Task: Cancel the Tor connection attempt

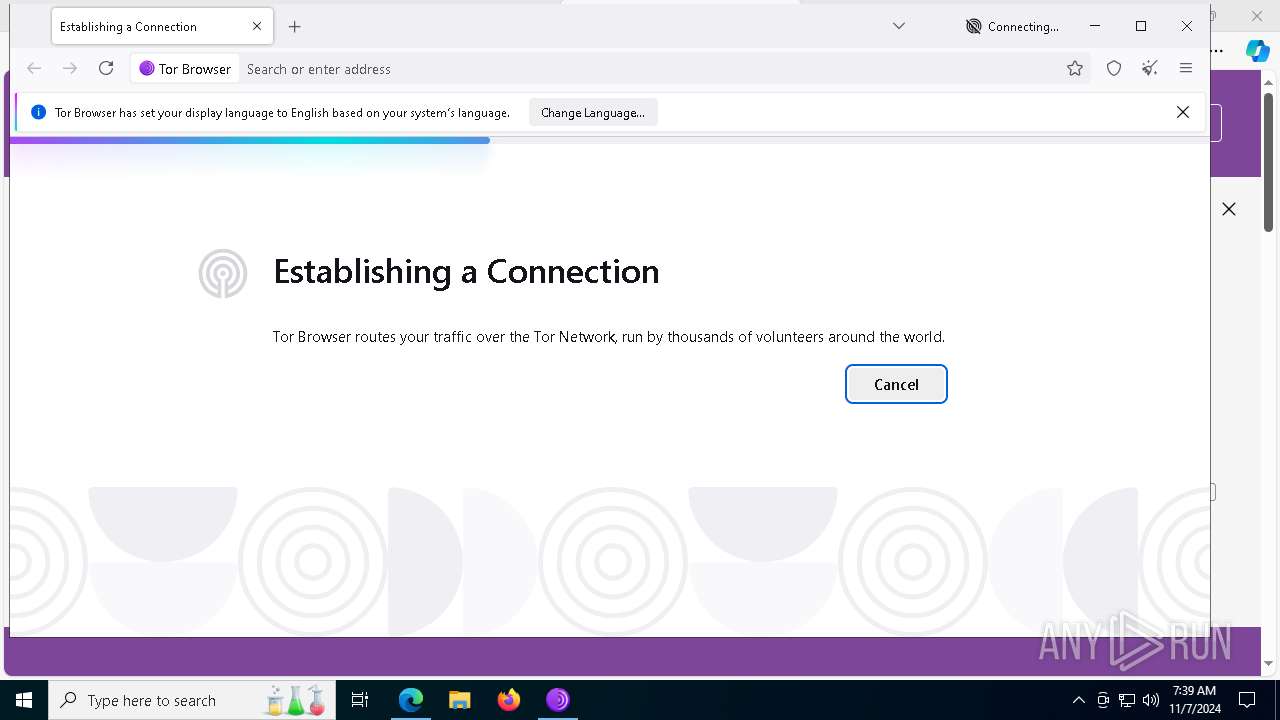Action: (x=896, y=384)
